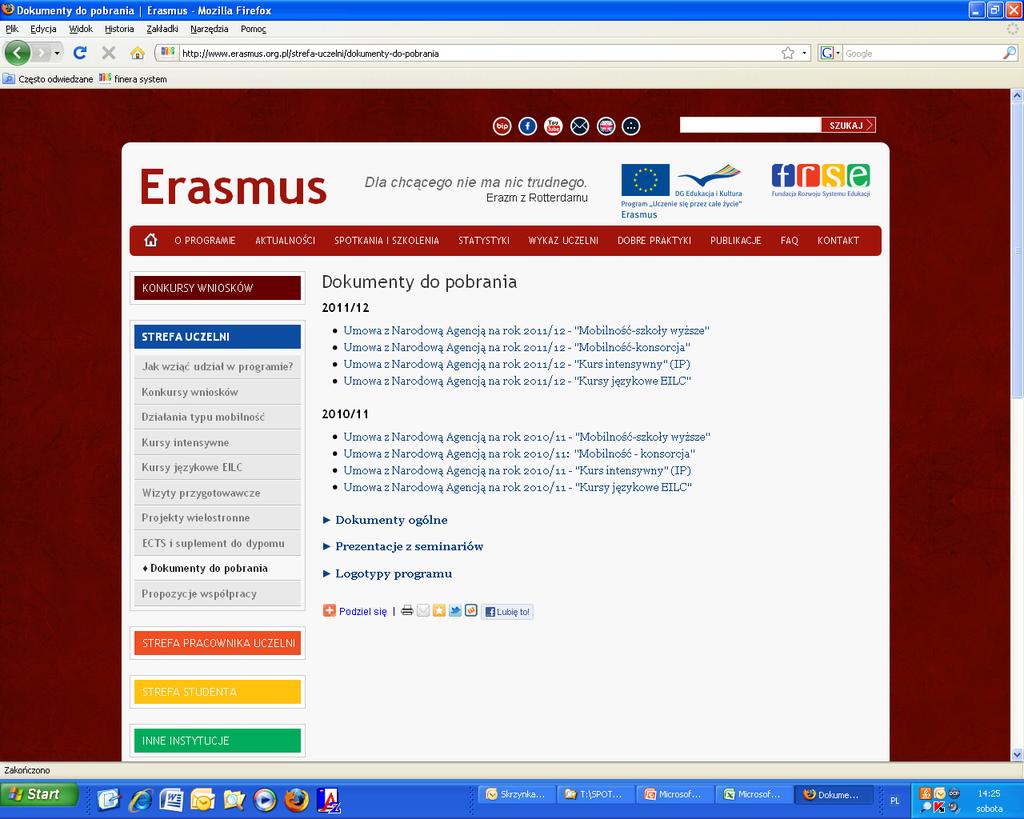Open the Plik menu
Screen dimensions: 1024x819
tap(12, 29)
